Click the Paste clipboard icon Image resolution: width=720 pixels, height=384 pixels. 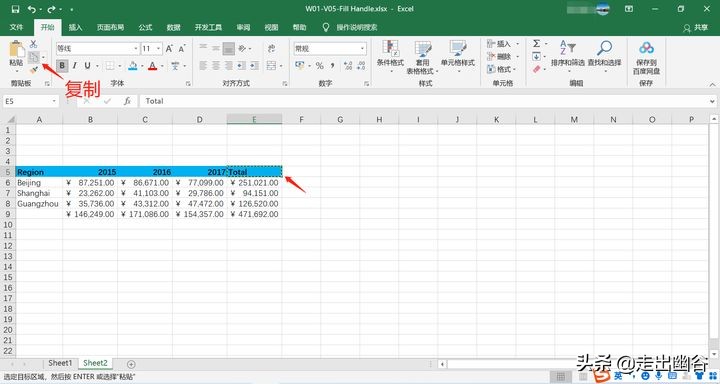17,50
